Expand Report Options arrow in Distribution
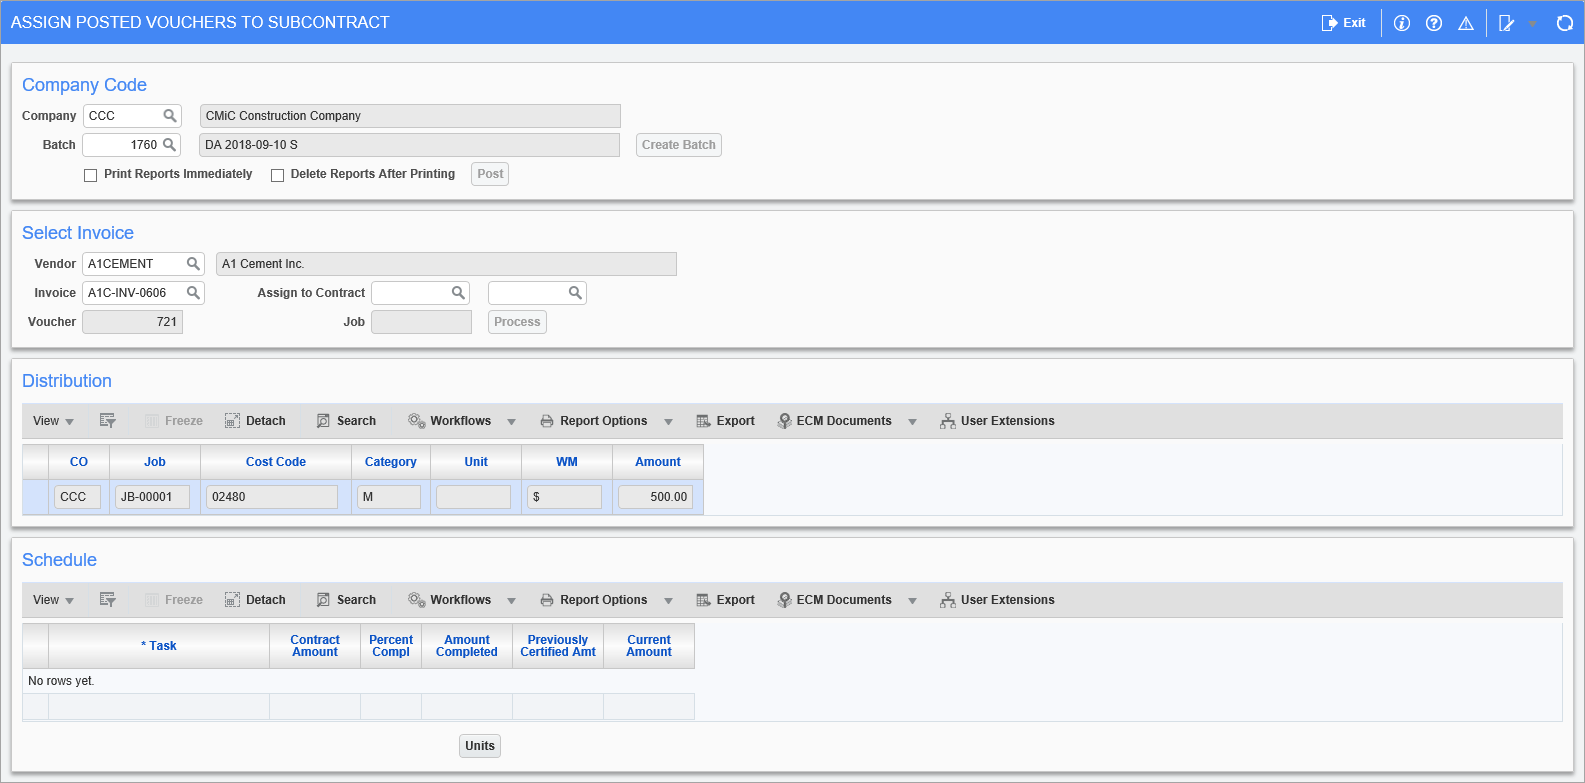This screenshot has height=783, width=1585. [x=668, y=422]
